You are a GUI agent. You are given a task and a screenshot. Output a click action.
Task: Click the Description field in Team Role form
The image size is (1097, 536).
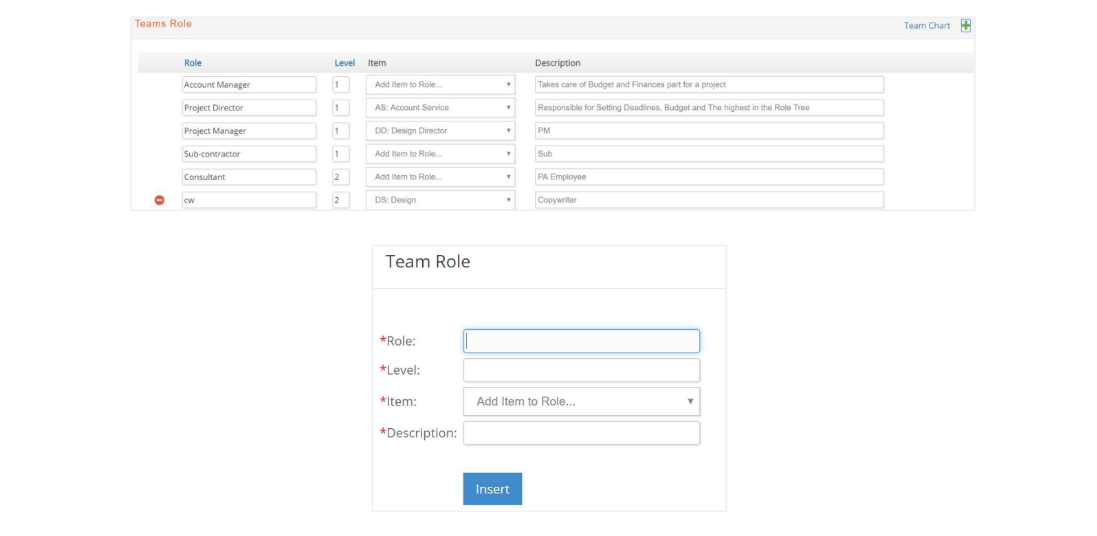581,433
